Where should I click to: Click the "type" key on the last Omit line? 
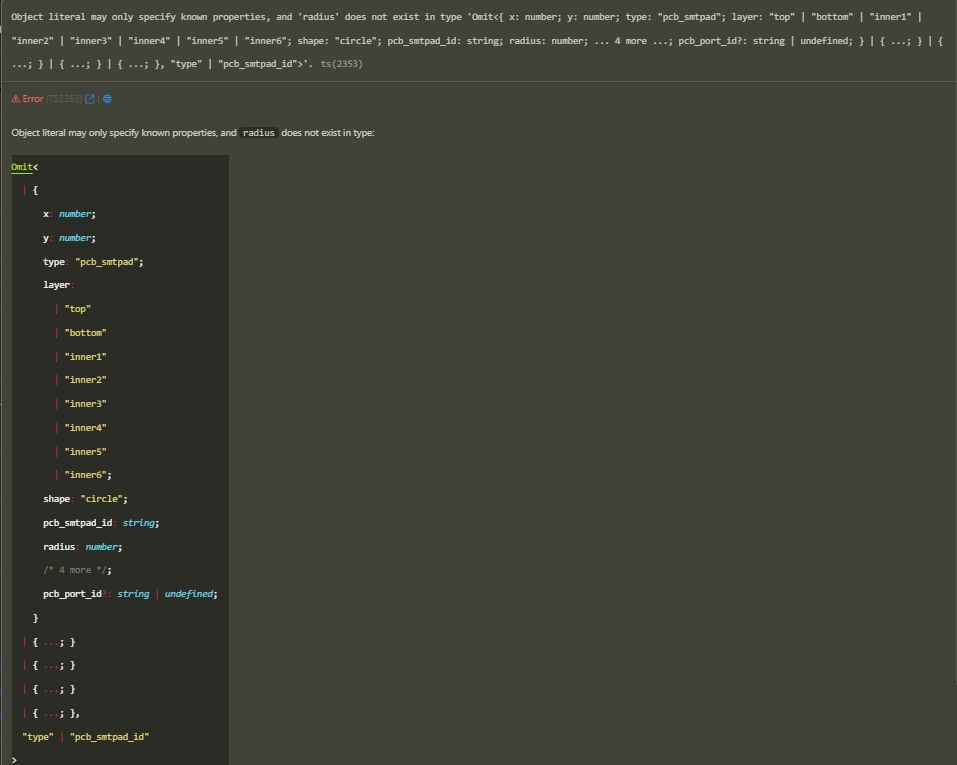[x=37, y=737]
